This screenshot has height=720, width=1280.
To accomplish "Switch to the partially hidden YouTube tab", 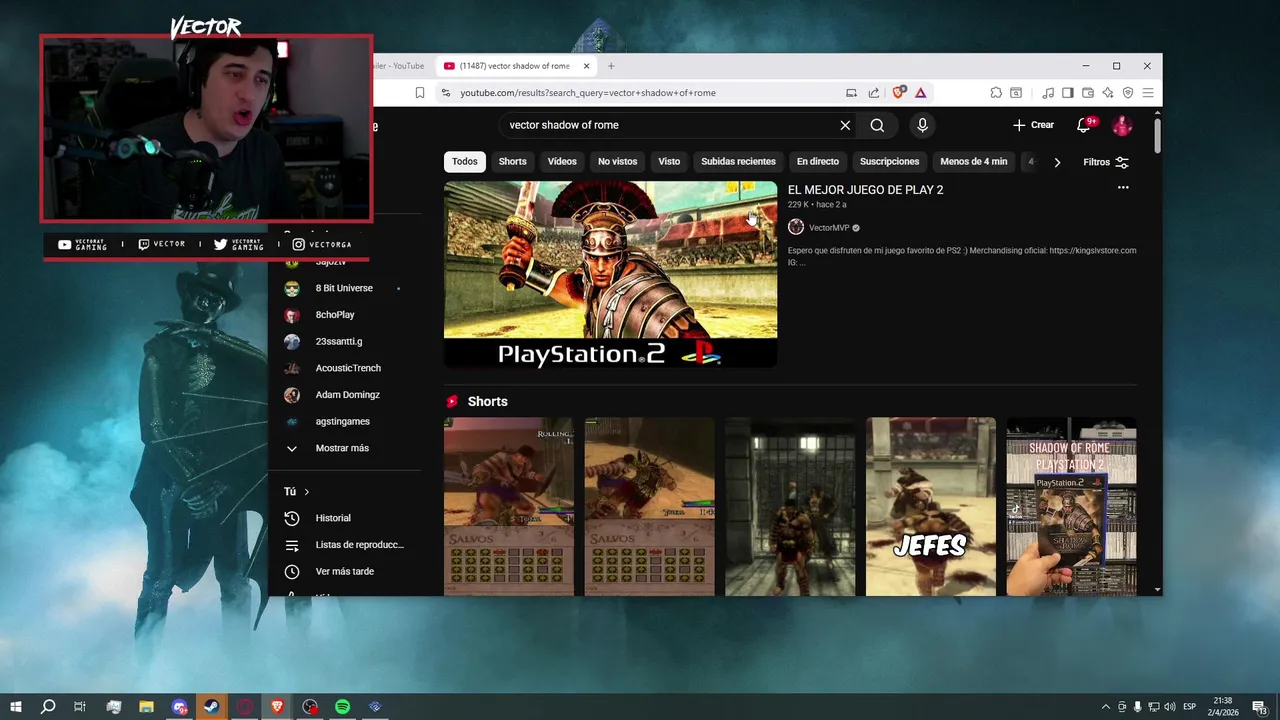I will coord(400,66).
